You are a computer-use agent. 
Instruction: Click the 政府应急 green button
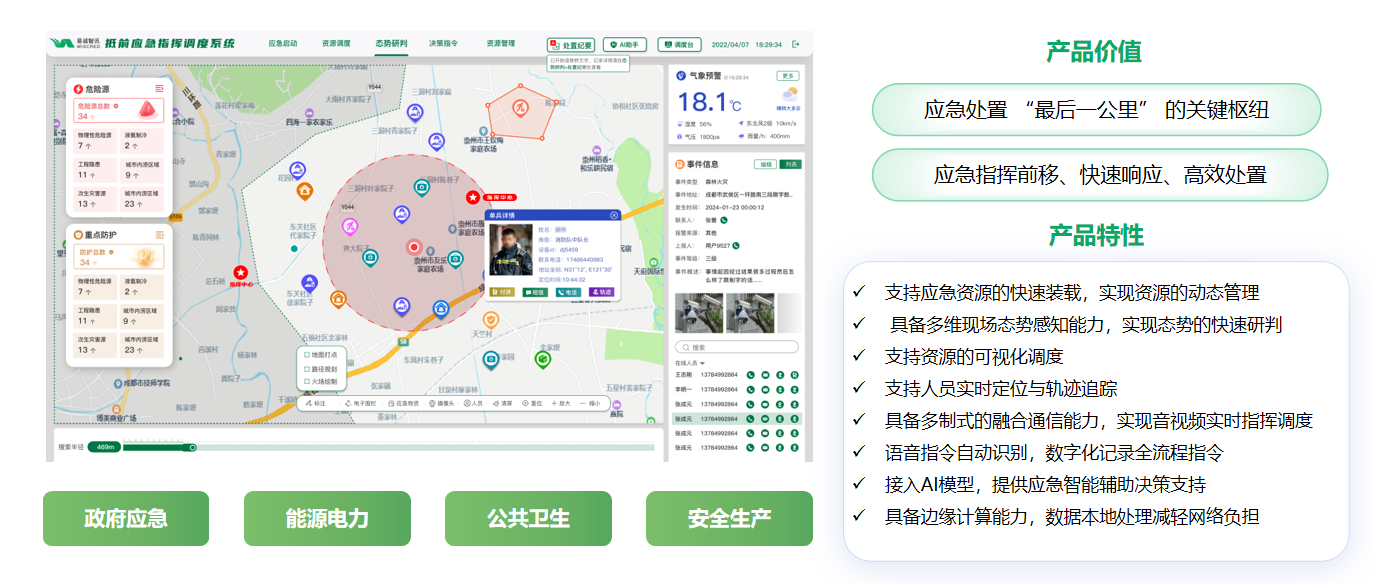pyautogui.click(x=126, y=518)
